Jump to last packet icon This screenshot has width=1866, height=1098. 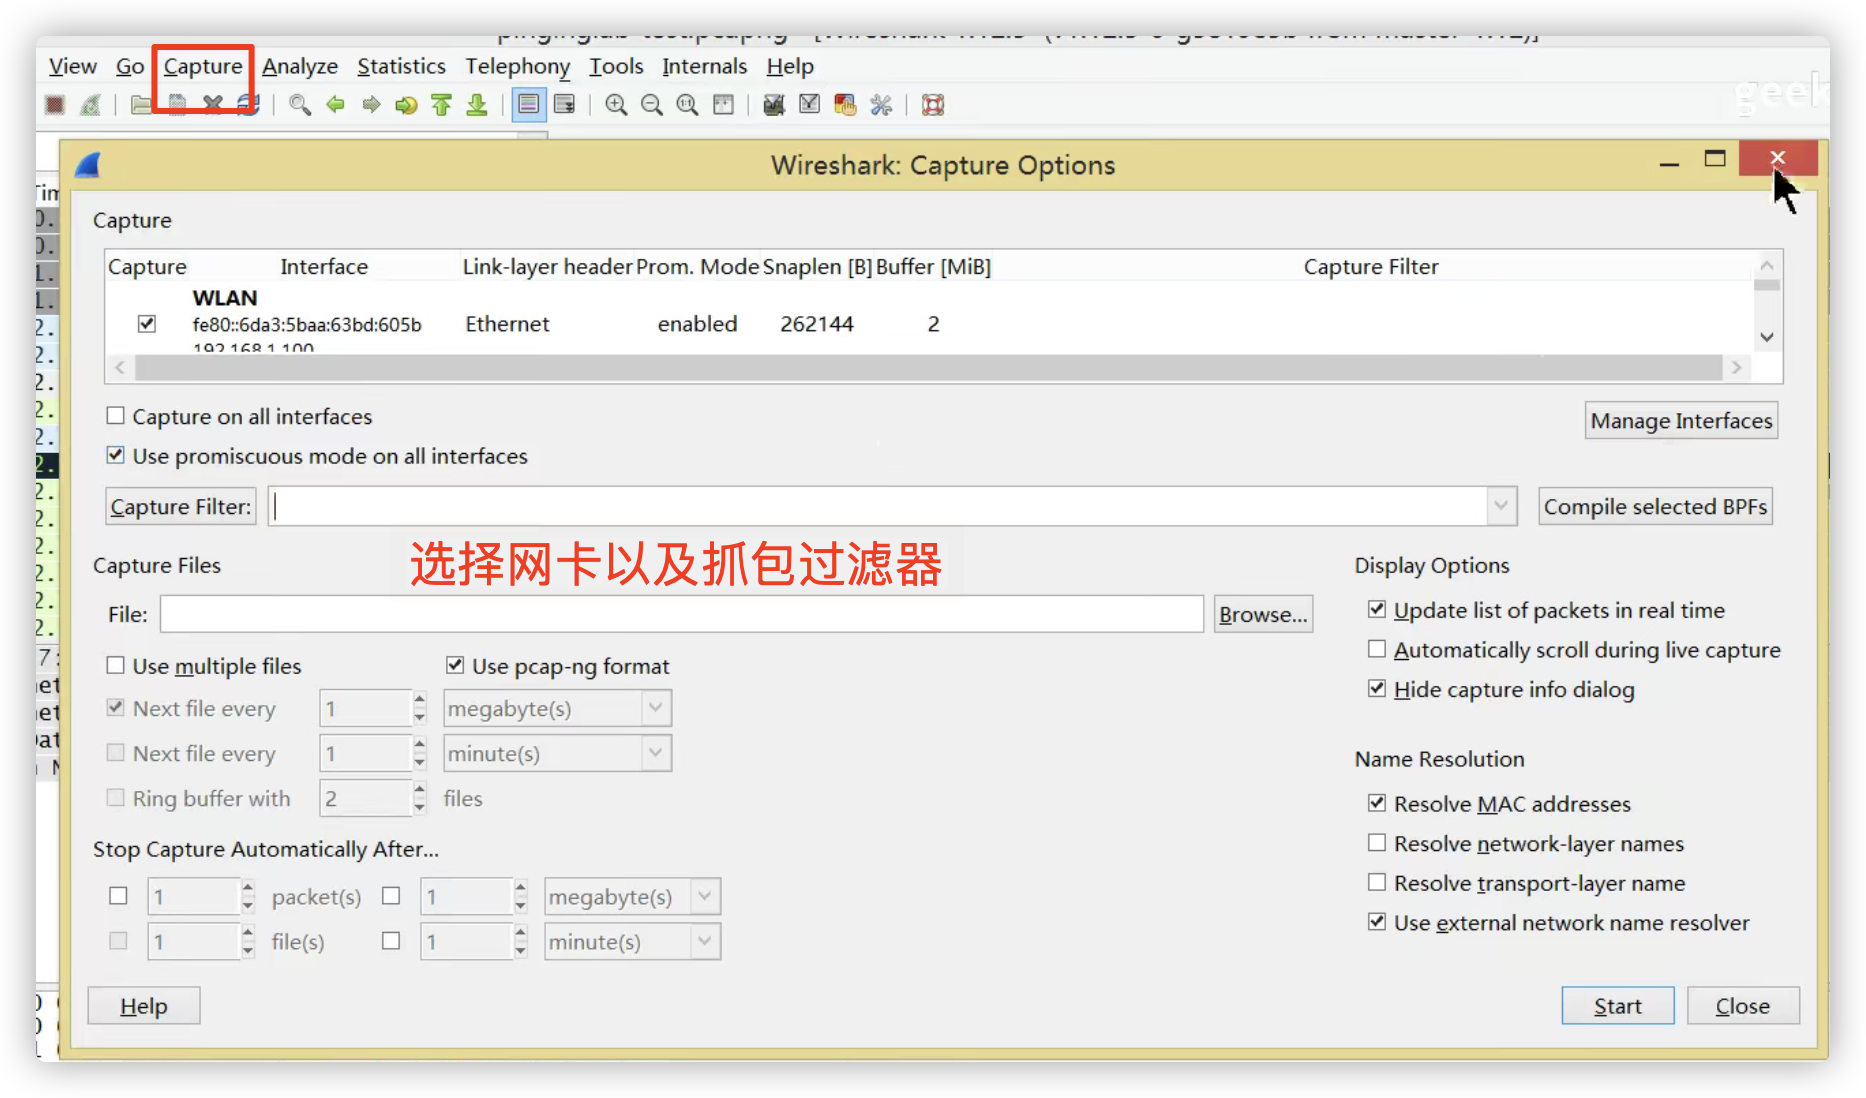click(477, 105)
